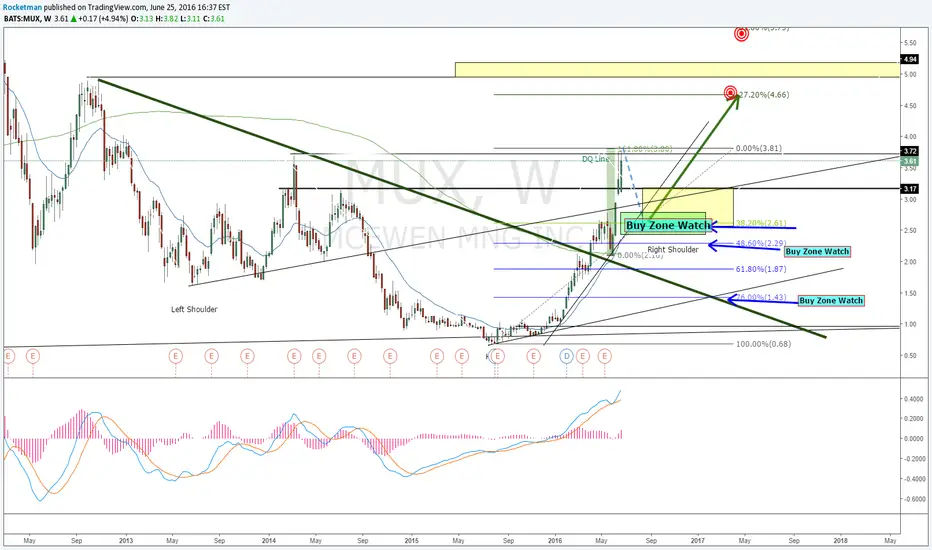Click the green 3.61 current price tag
Viewport: 932px width, 550px height.
click(x=909, y=161)
